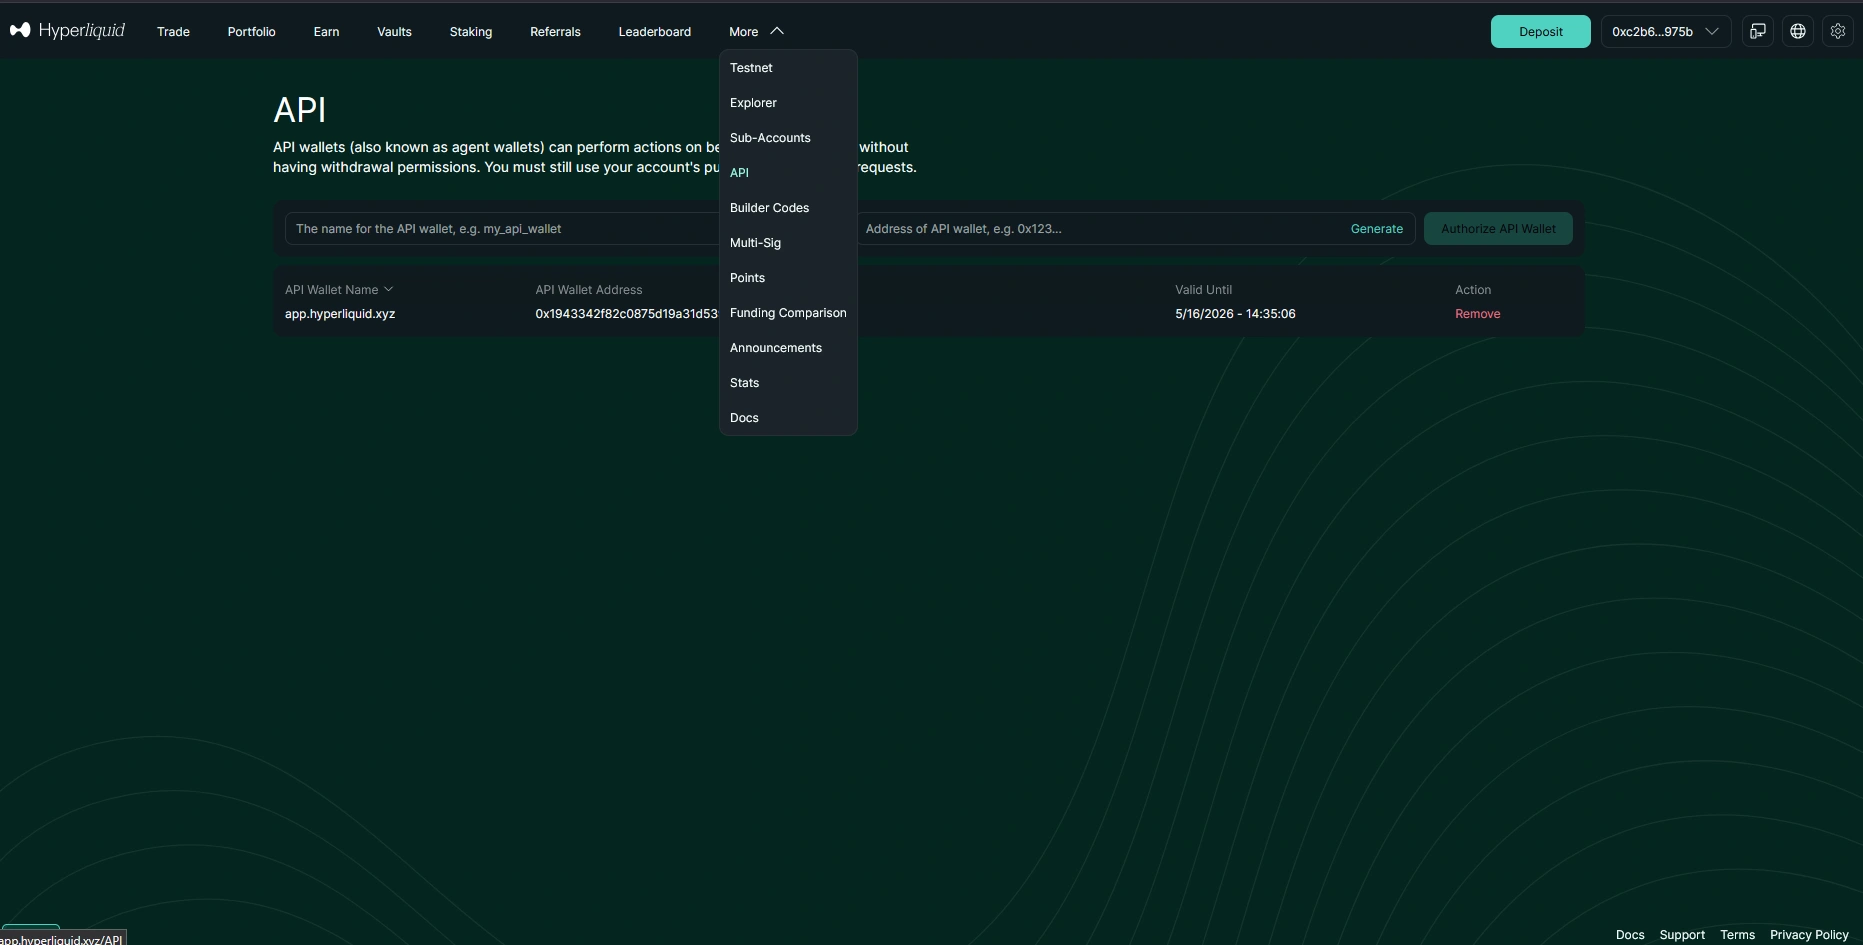This screenshot has height=945, width=1863.
Task: Go to the Referrals tab
Action: pyautogui.click(x=555, y=32)
